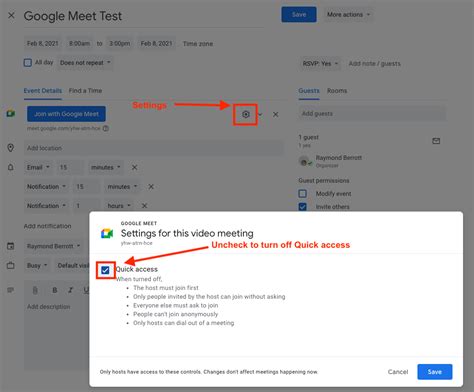Open the minutes unit dropdown in Email row

(106, 167)
